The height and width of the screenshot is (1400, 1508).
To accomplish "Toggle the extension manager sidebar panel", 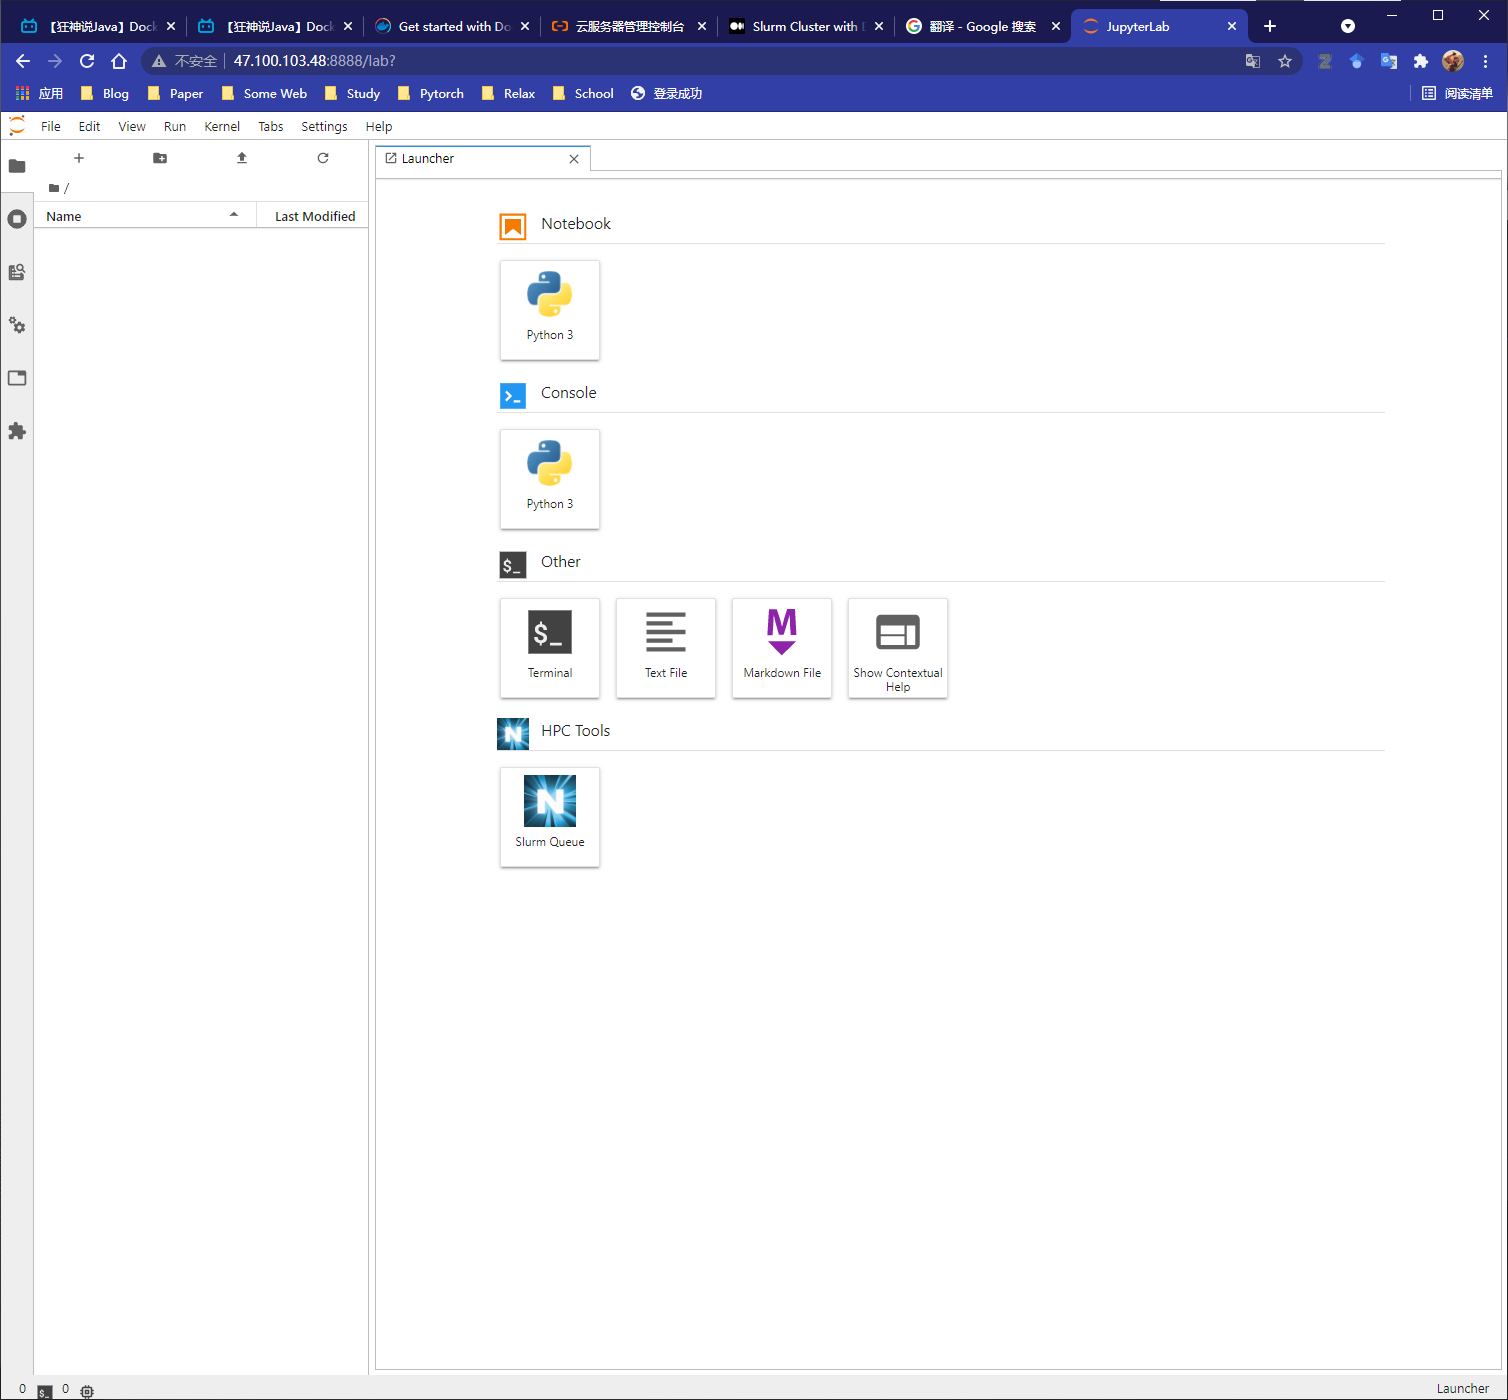I will (17, 431).
